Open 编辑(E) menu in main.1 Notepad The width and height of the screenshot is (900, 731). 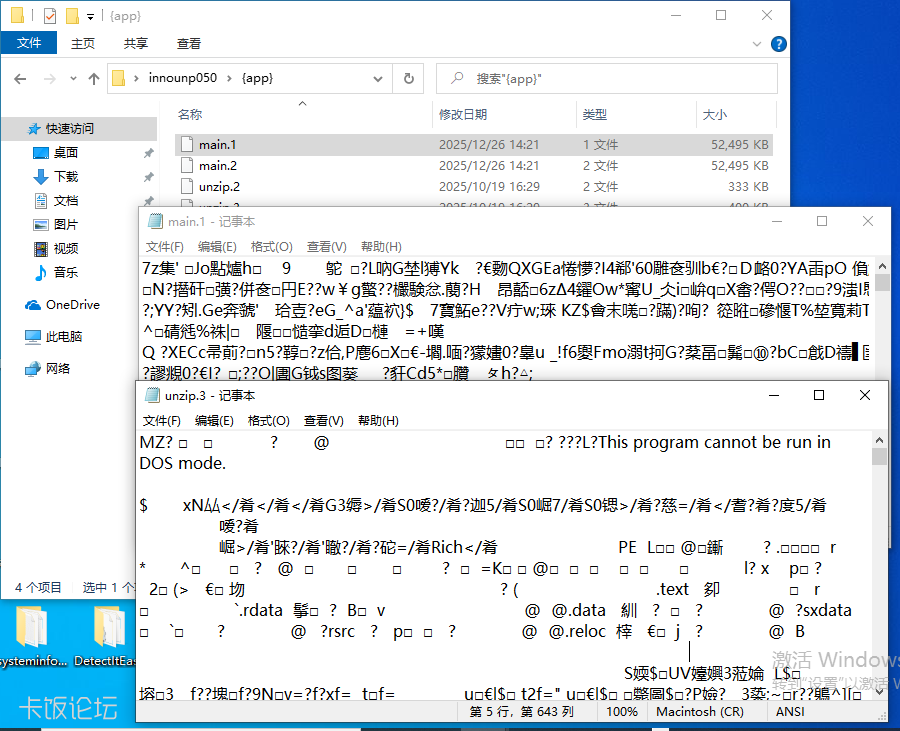[217, 247]
